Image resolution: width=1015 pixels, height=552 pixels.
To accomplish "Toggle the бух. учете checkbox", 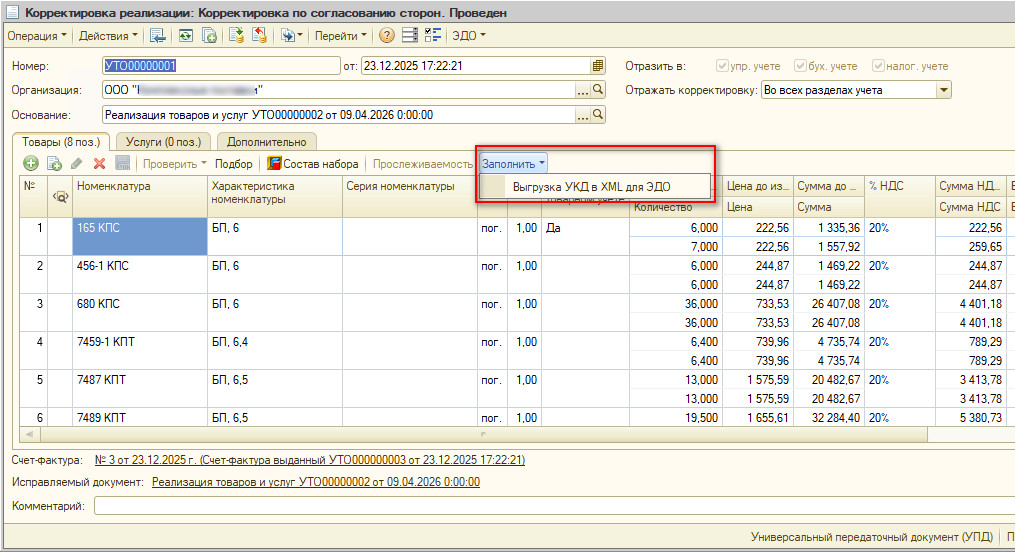I will pyautogui.click(x=800, y=65).
